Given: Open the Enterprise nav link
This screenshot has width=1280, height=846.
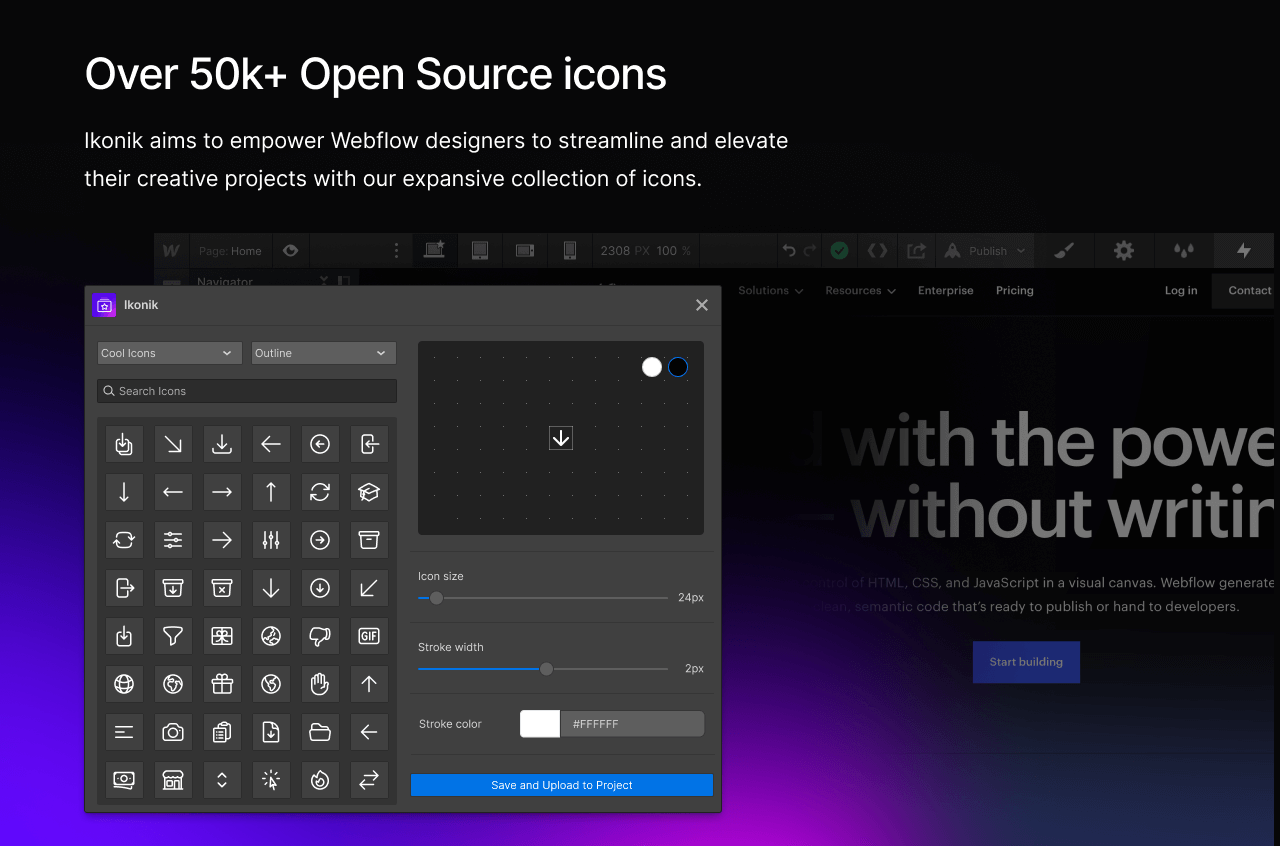Looking at the screenshot, I should click(945, 290).
